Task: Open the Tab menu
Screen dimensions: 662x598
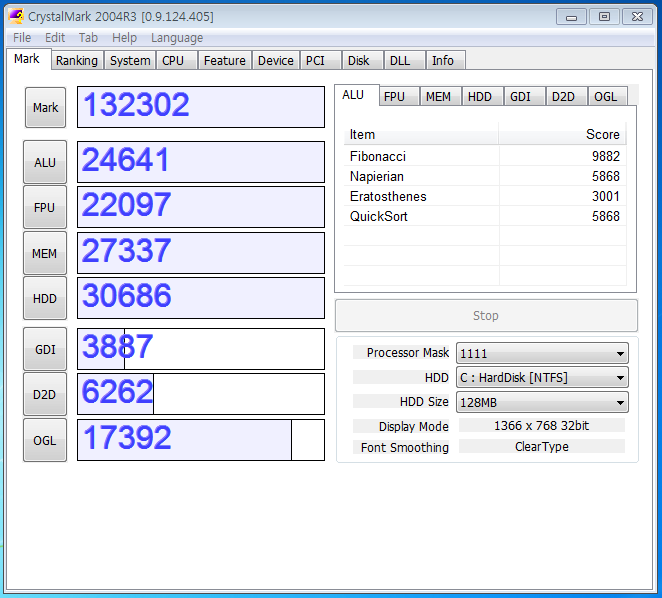Action: (88, 38)
